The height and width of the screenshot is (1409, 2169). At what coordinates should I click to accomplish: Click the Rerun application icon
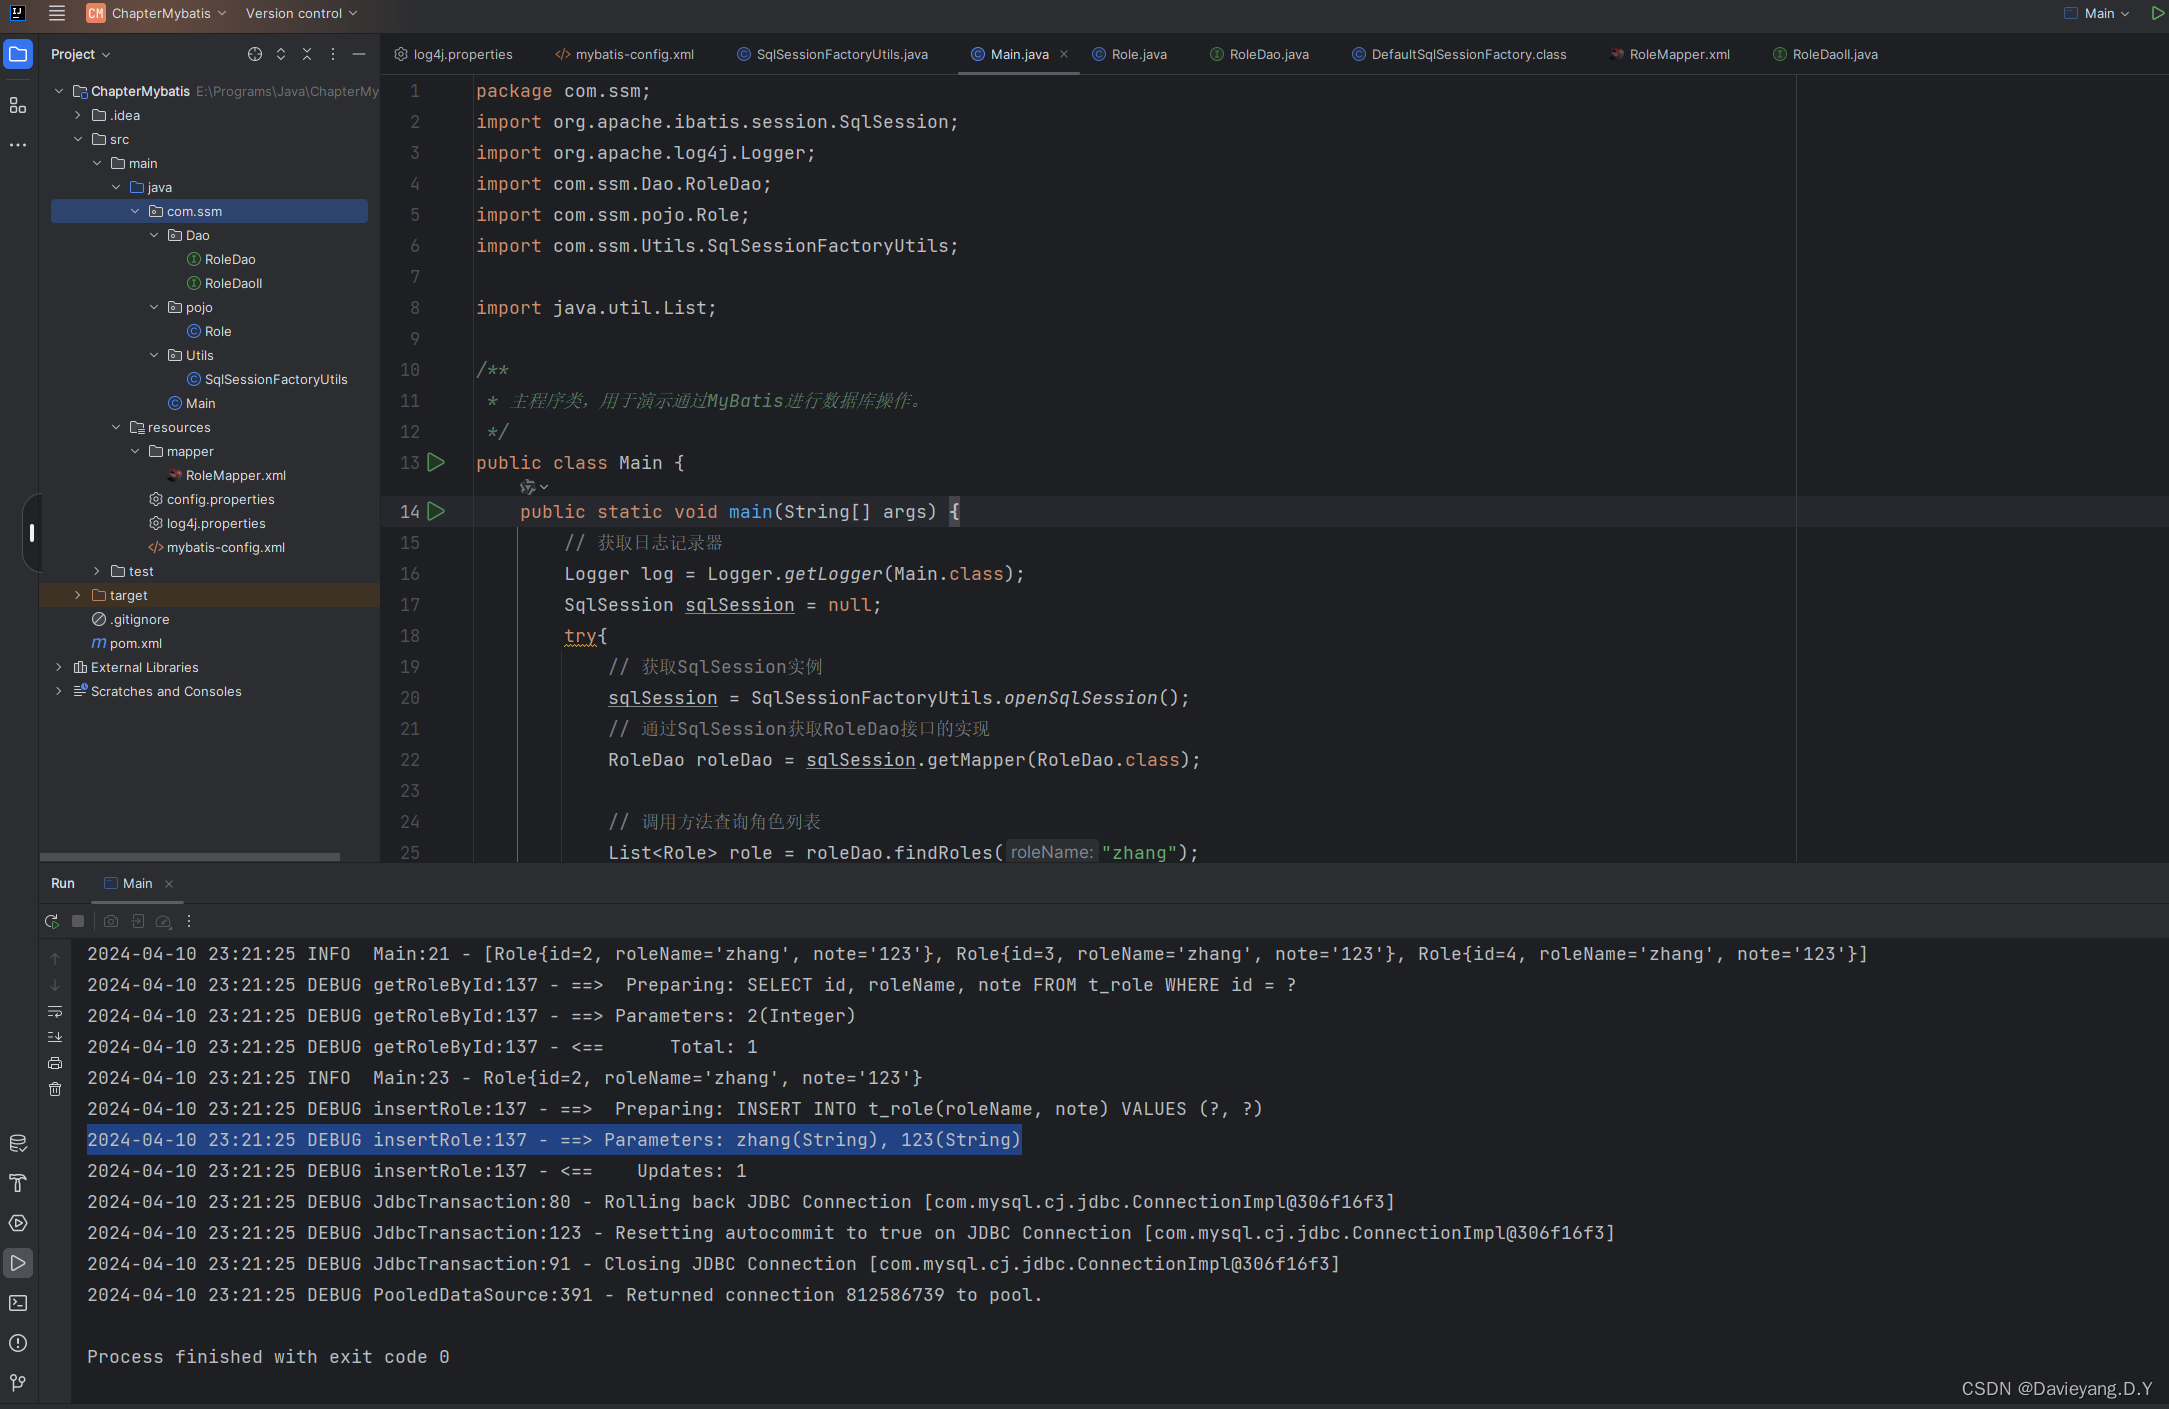point(51,920)
